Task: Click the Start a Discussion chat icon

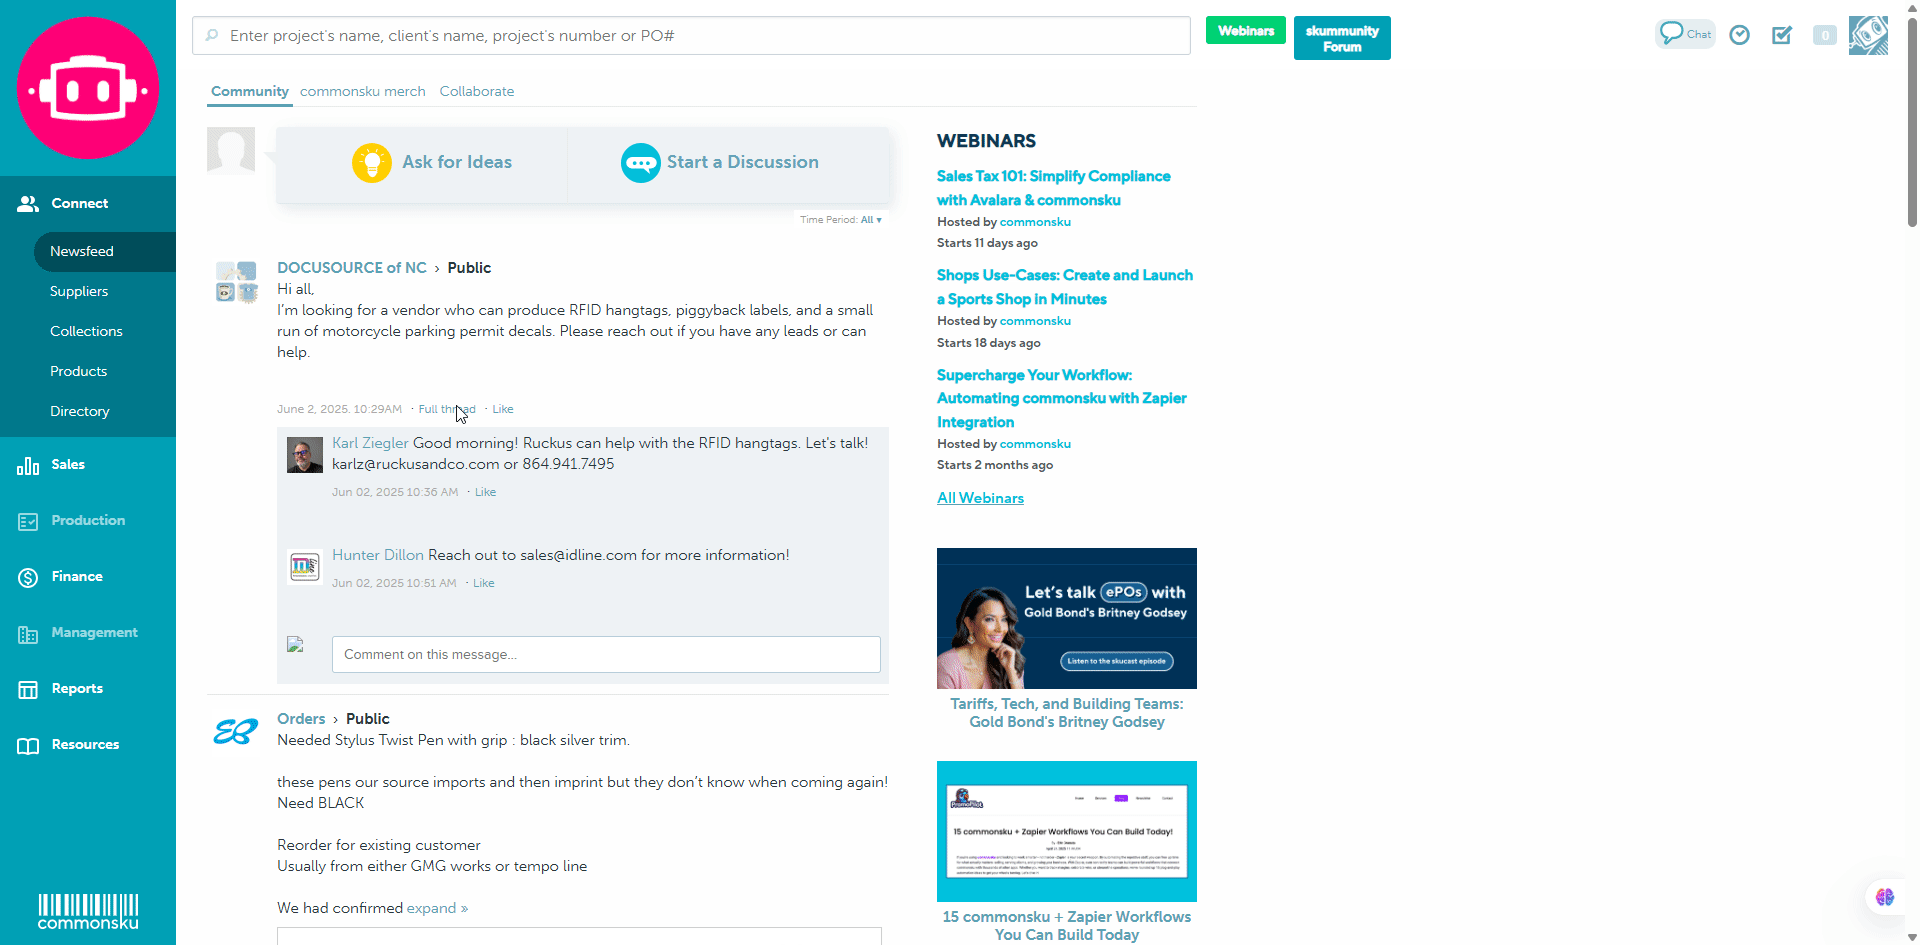Action: point(640,162)
